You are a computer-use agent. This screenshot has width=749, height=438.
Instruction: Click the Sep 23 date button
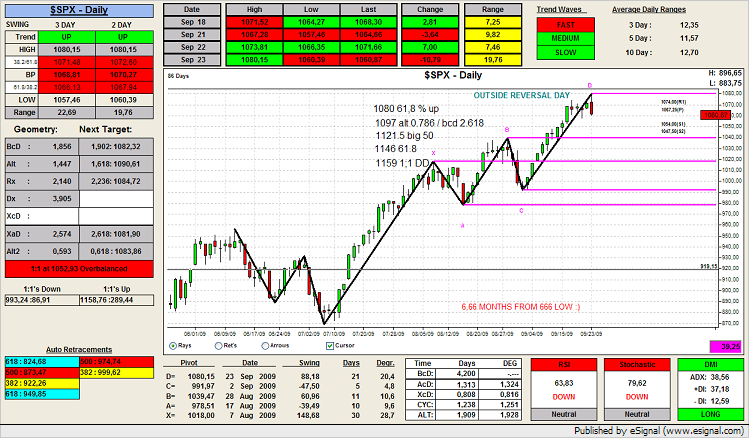click(193, 60)
